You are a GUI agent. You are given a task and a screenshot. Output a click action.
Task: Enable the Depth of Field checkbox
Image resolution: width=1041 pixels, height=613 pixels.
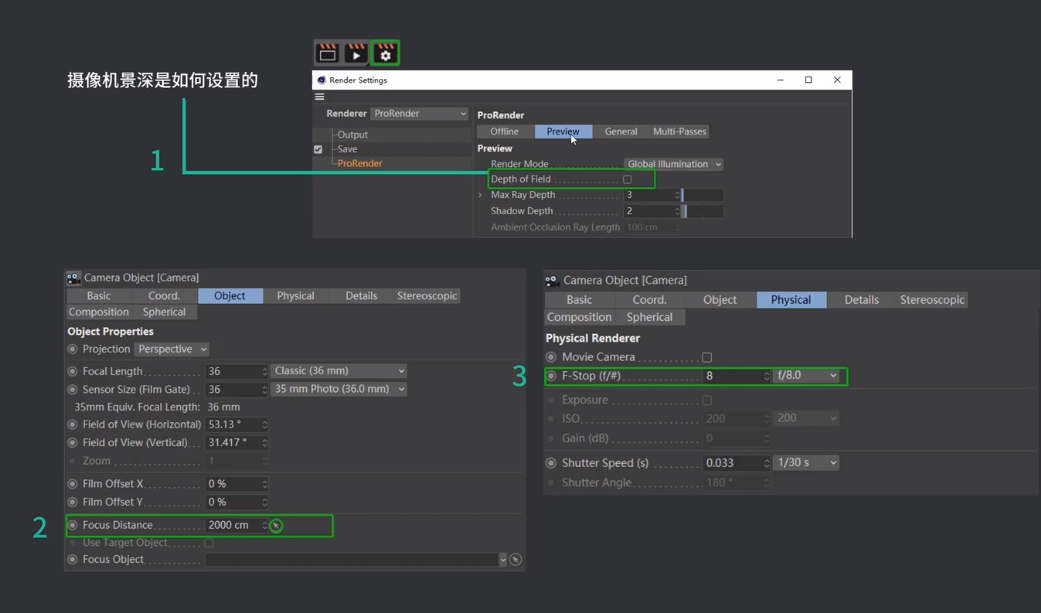pyautogui.click(x=627, y=180)
